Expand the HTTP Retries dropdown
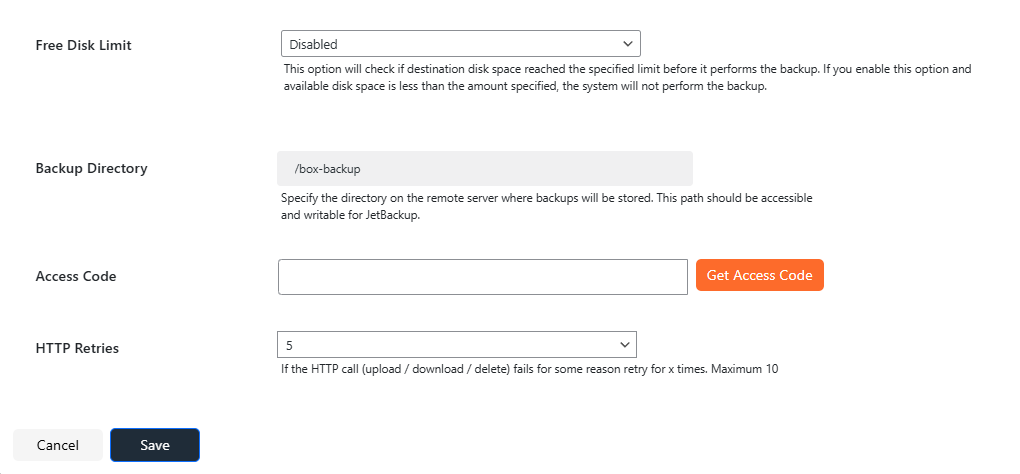This screenshot has height=474, width=1020. pos(456,345)
